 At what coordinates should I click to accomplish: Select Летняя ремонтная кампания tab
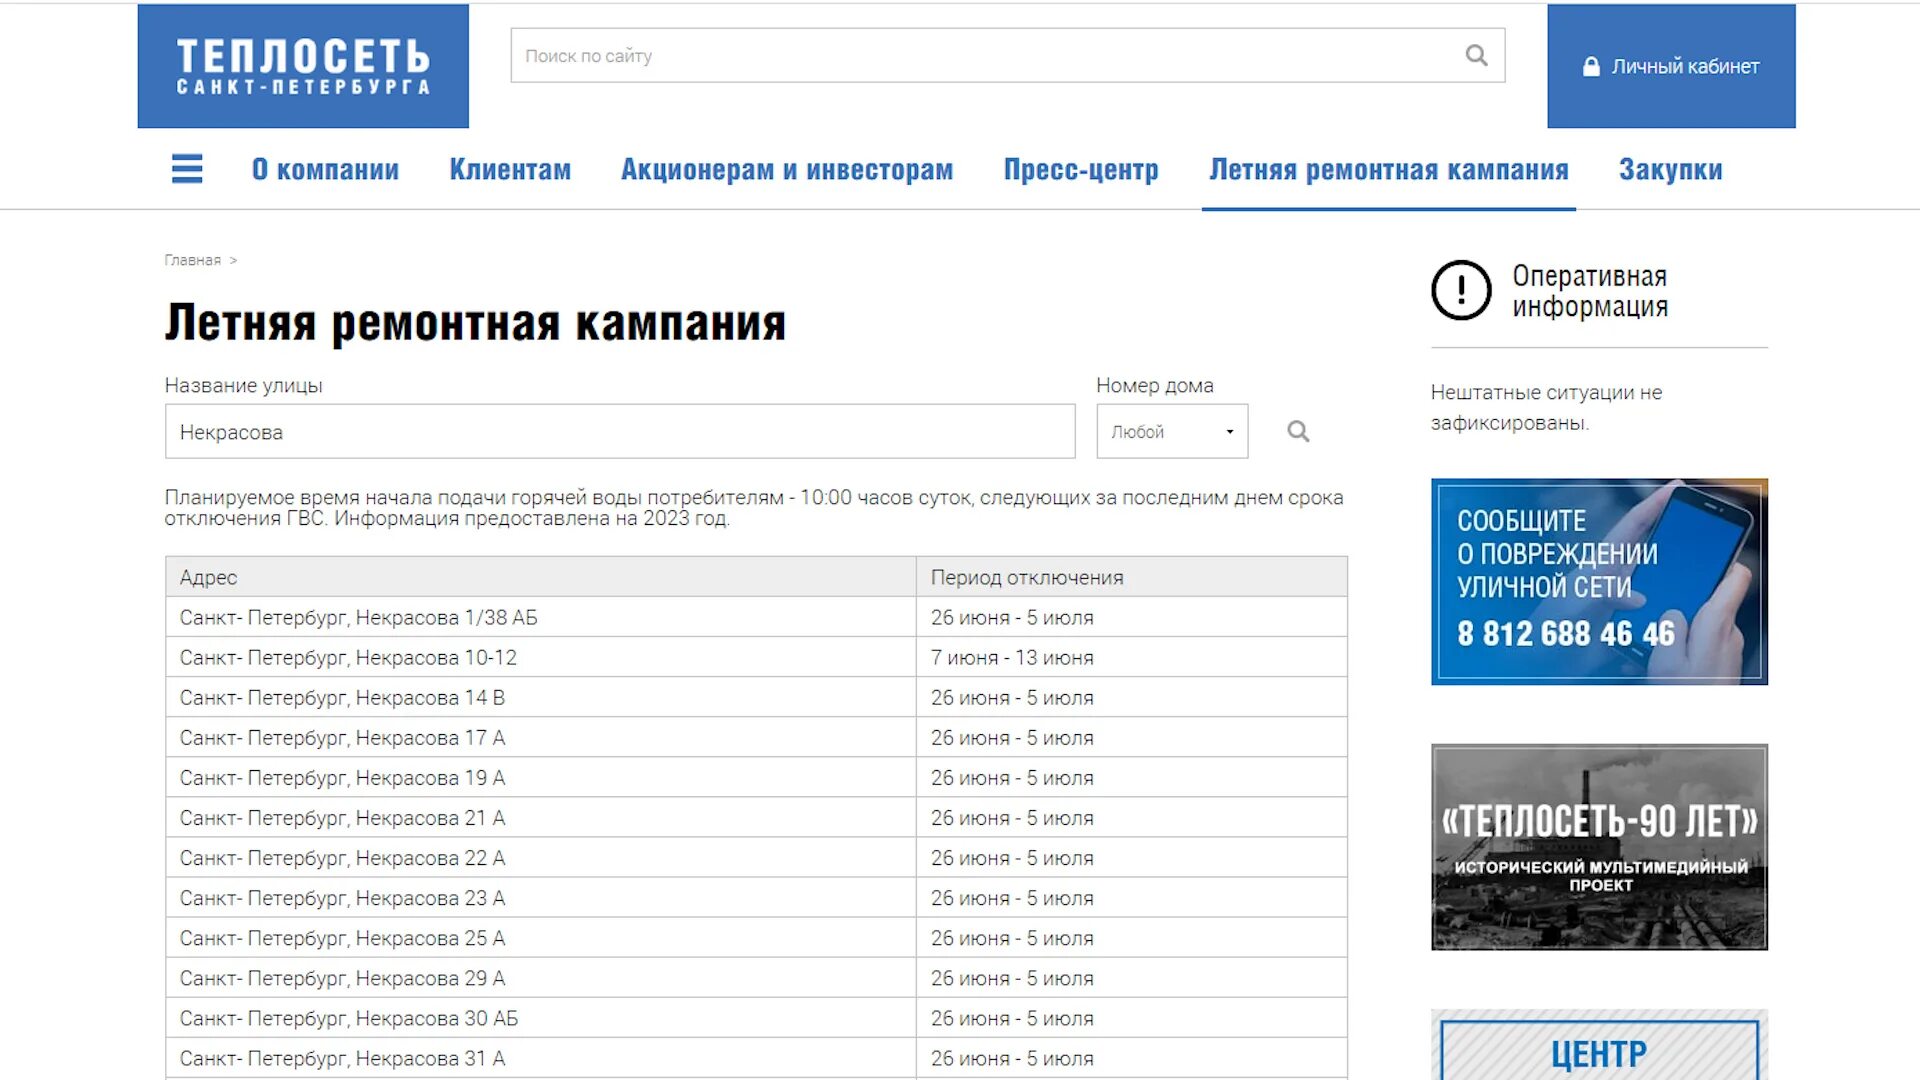(x=1389, y=170)
